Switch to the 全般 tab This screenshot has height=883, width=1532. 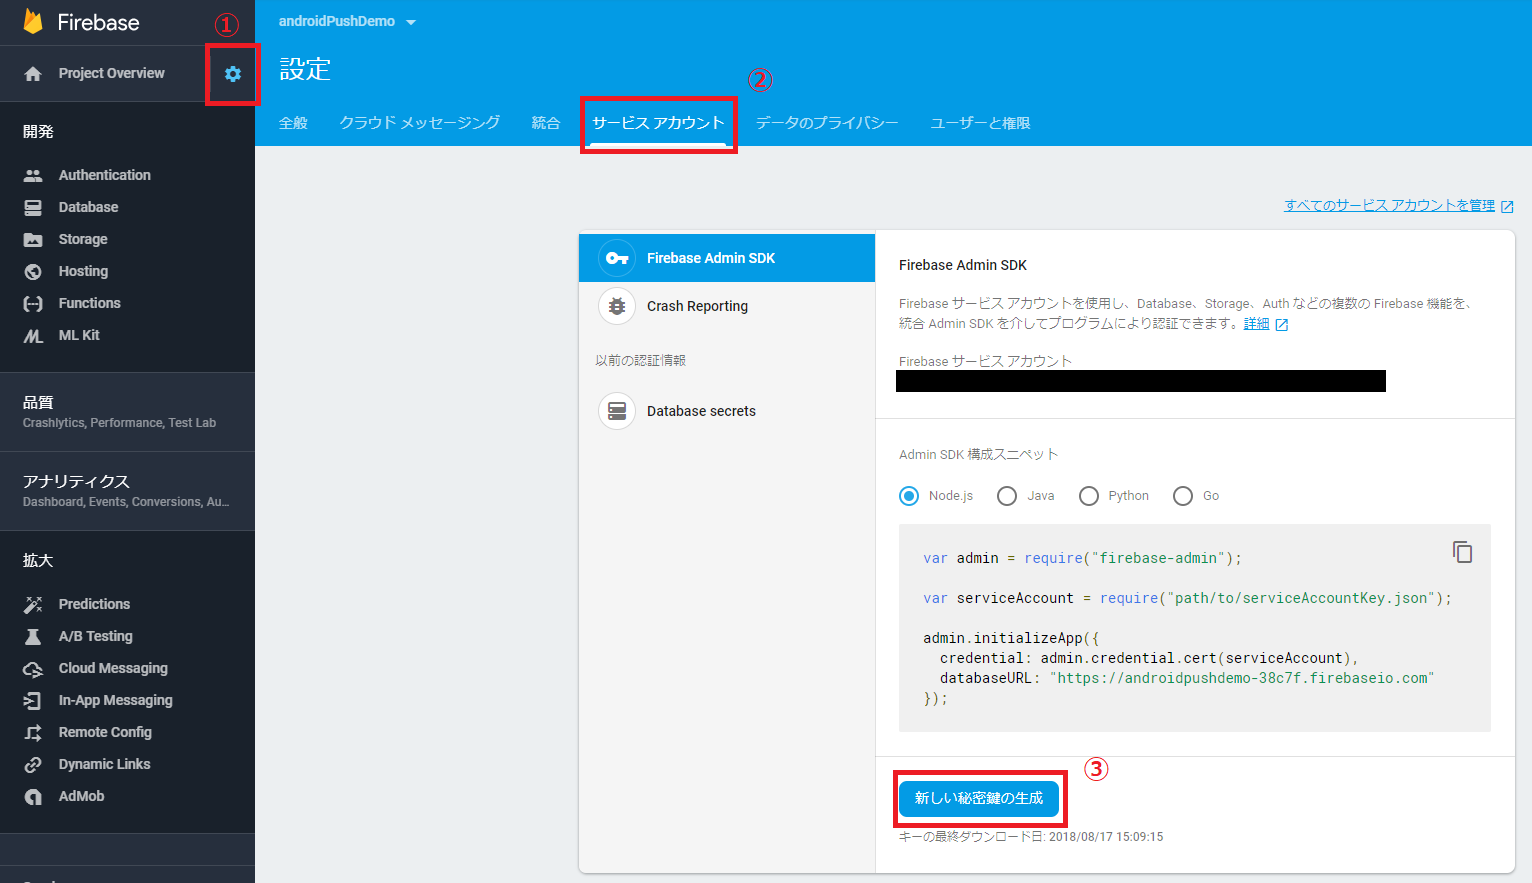293,123
